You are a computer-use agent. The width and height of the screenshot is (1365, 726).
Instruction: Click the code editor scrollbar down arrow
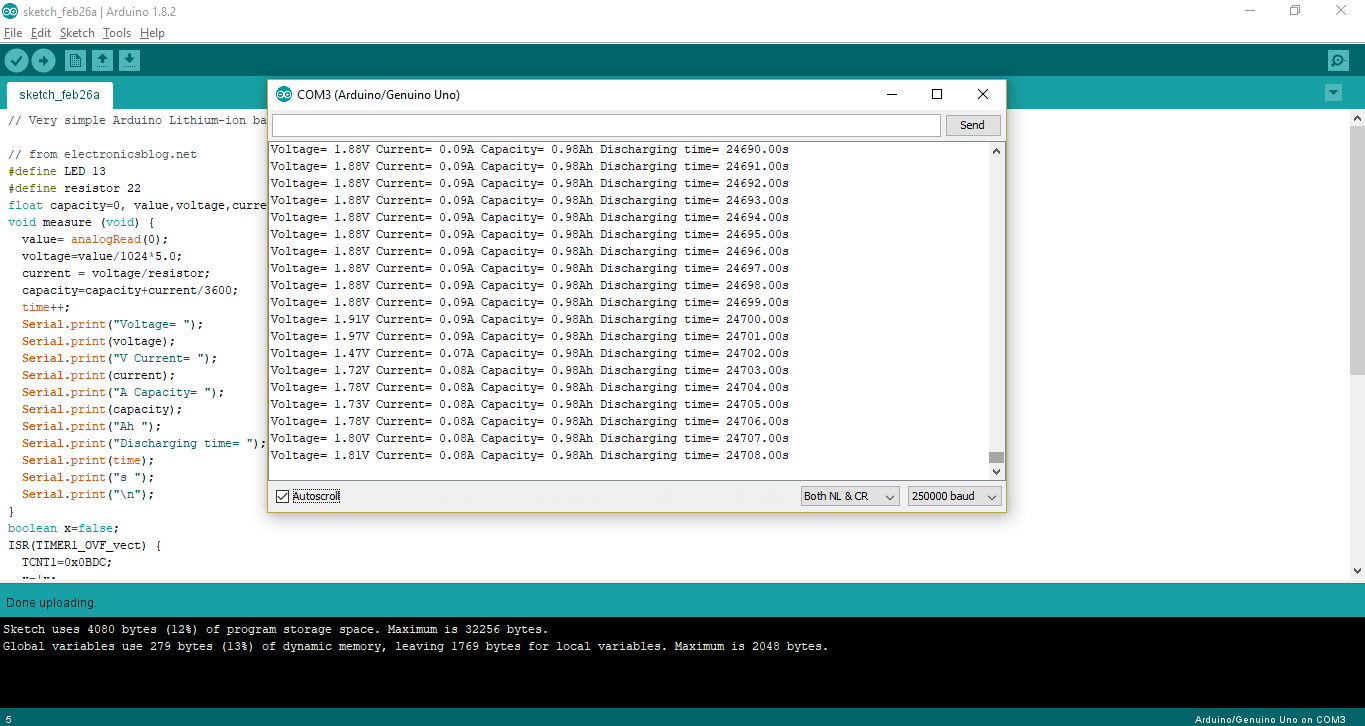pyautogui.click(x=1357, y=571)
